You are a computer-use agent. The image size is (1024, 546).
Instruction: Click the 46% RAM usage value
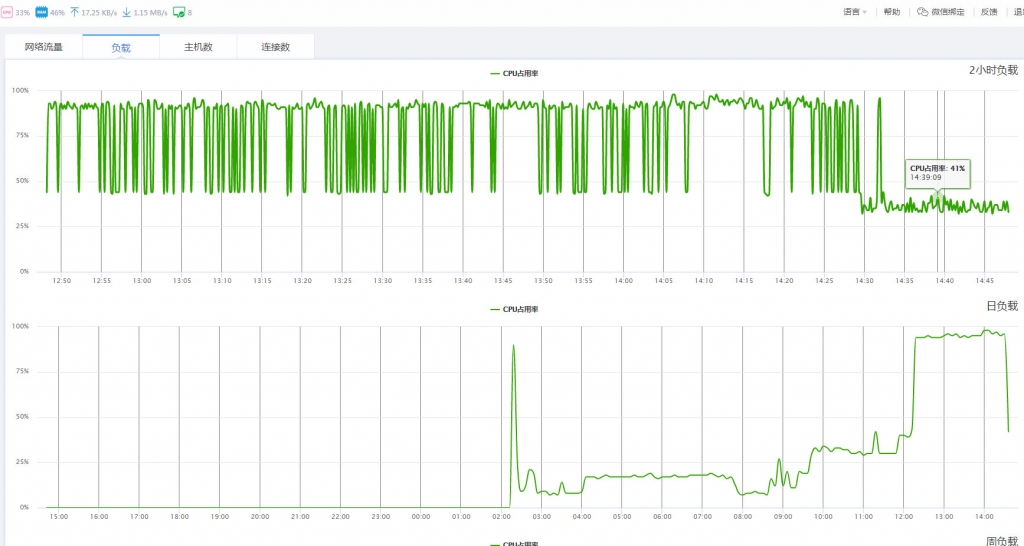point(58,12)
